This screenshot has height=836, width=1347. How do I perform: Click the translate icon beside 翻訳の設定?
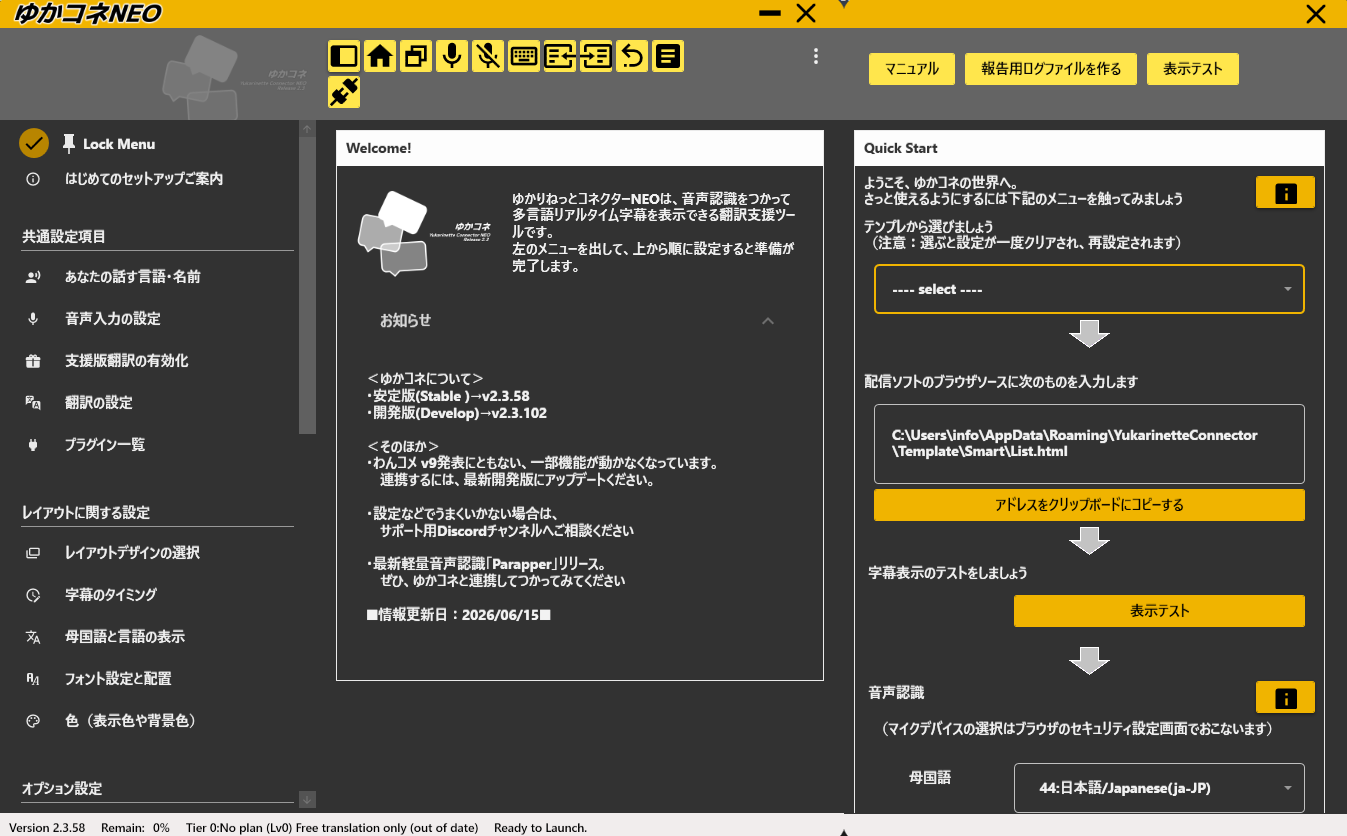(x=33, y=403)
